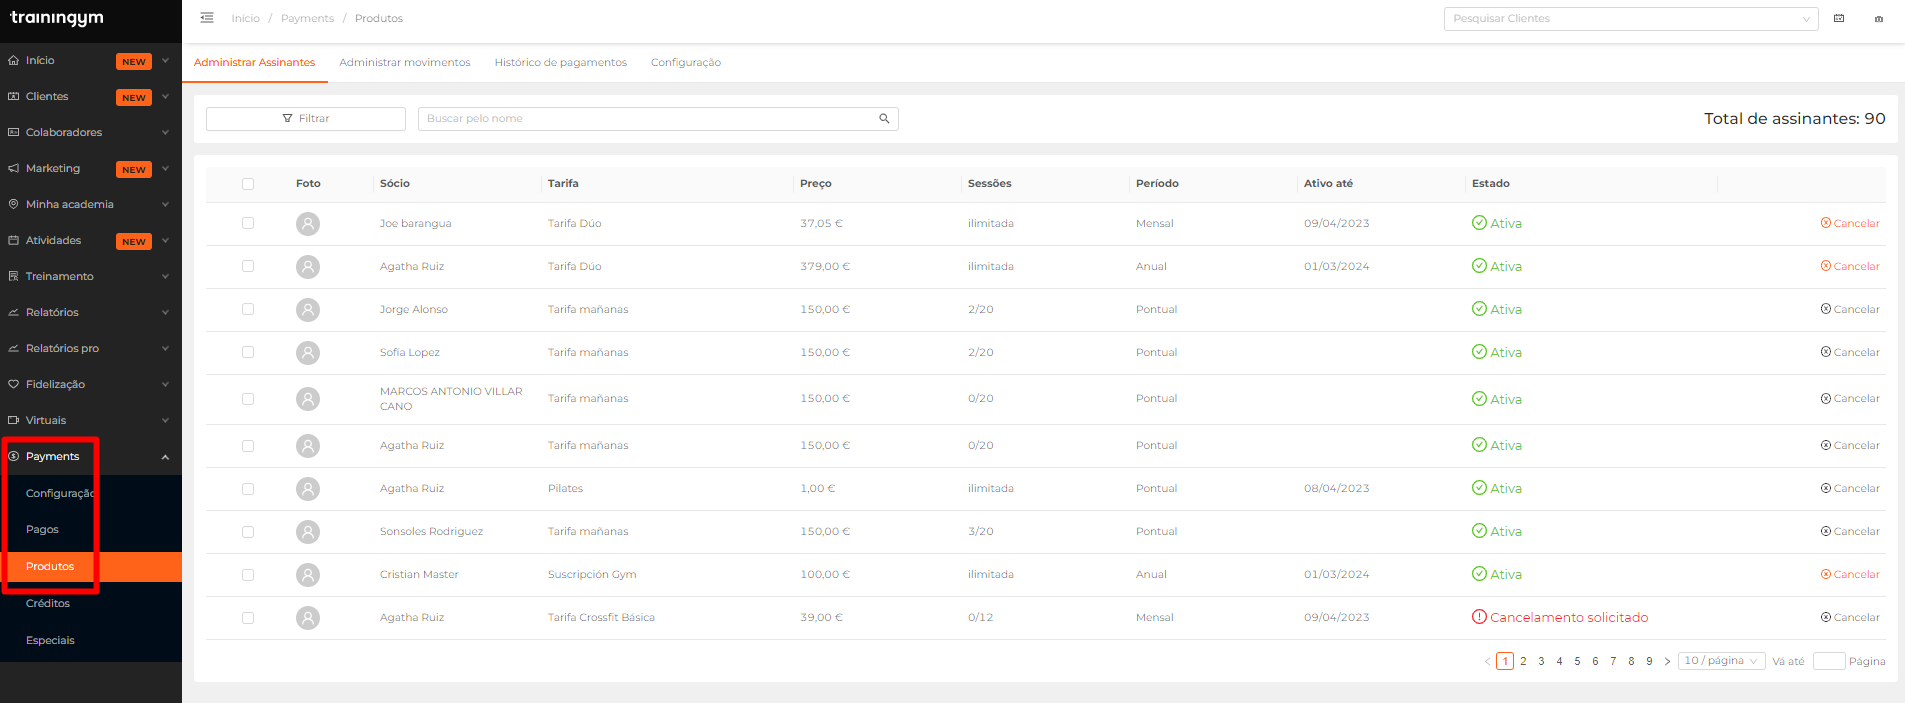This screenshot has width=1905, height=703.
Task: Open the Configuração tab
Action: (686, 62)
